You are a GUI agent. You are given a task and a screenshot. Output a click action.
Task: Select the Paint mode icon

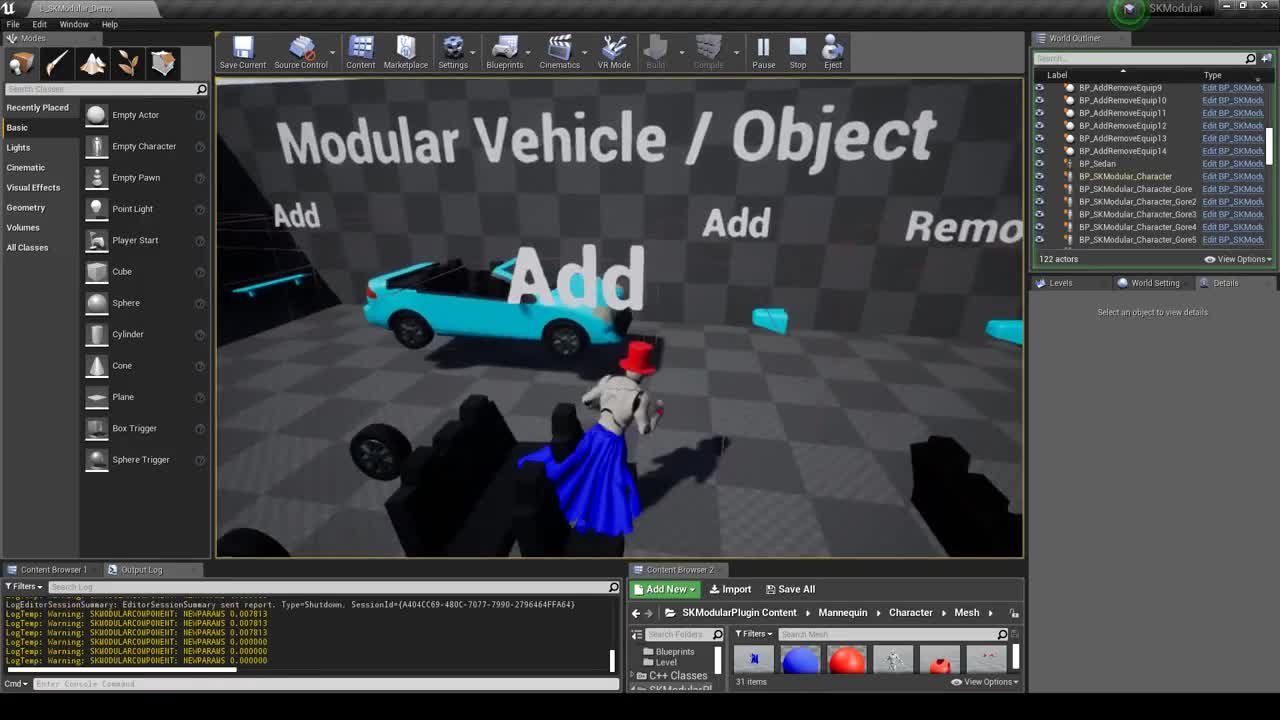(x=57, y=63)
